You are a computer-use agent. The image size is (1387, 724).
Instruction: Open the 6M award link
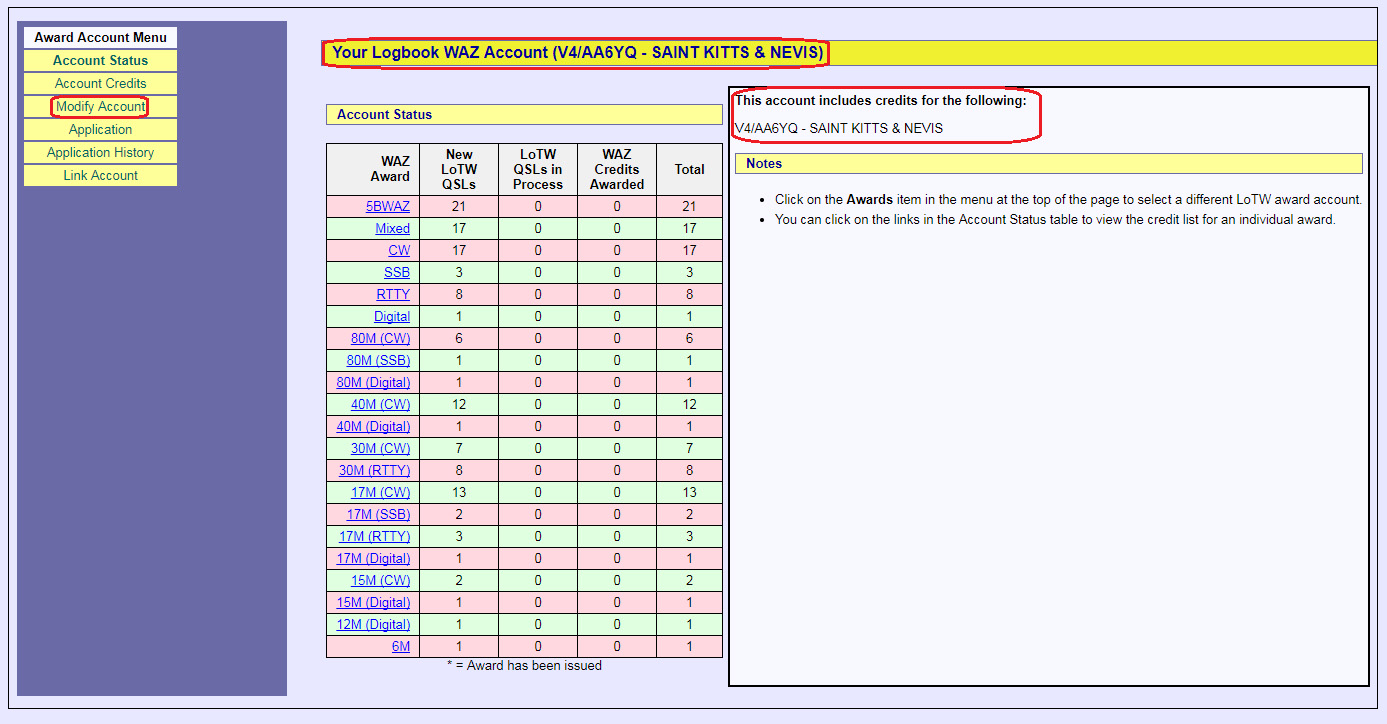400,647
